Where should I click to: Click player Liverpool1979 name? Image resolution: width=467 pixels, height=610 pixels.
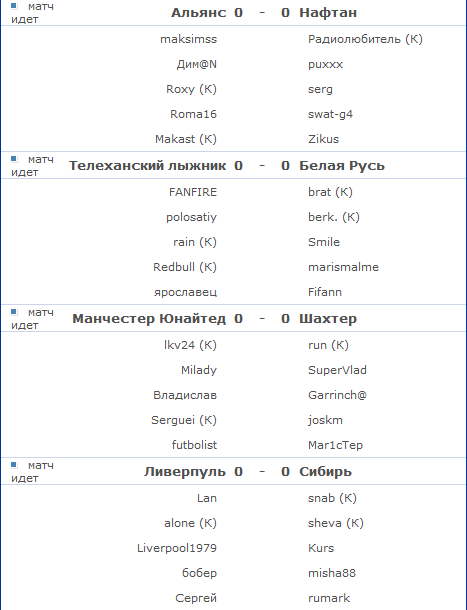(x=177, y=548)
